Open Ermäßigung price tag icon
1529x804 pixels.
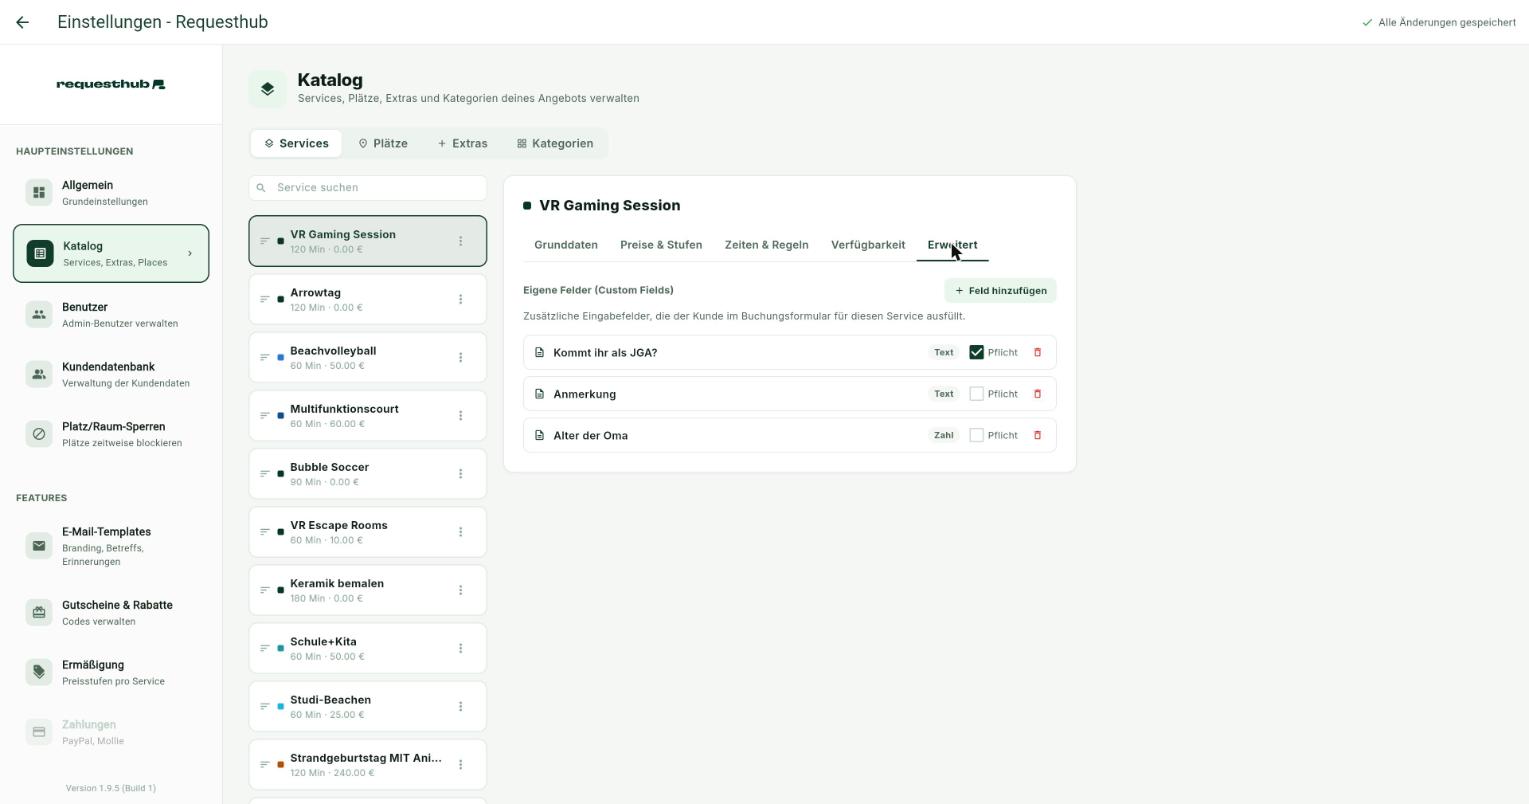(x=39, y=672)
